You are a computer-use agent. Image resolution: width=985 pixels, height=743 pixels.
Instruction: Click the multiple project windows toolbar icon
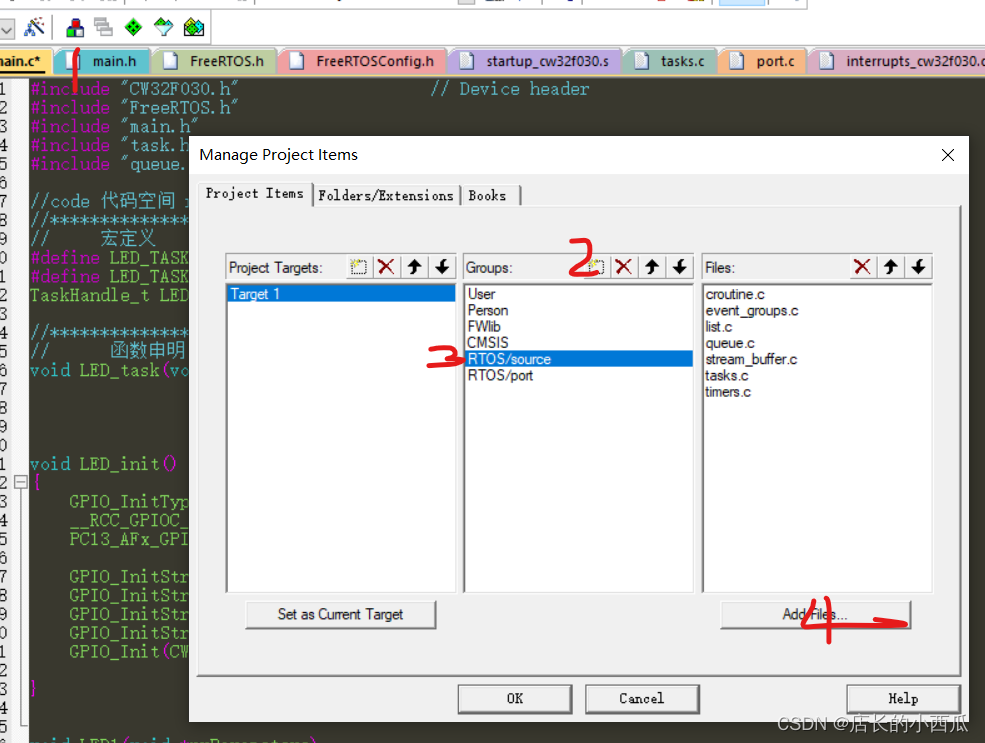click(x=101, y=26)
